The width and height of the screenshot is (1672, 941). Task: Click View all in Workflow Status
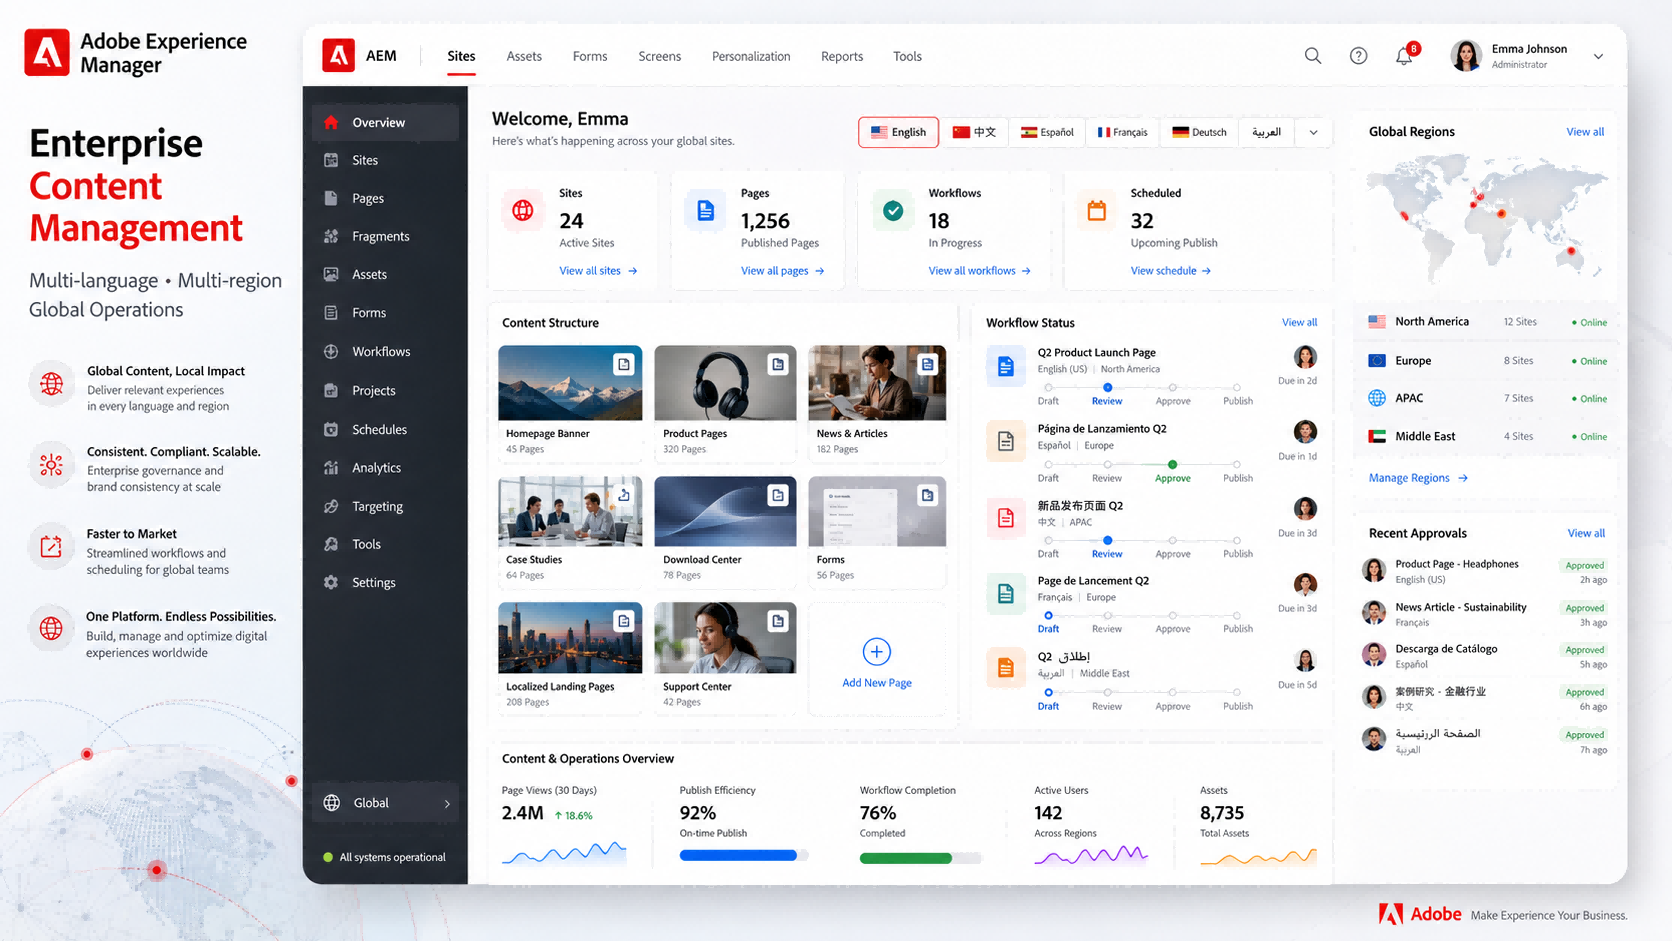pyautogui.click(x=1299, y=322)
